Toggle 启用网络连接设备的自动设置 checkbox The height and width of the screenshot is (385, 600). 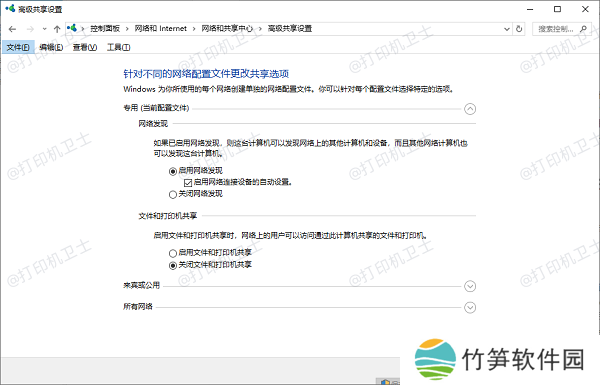coord(188,183)
